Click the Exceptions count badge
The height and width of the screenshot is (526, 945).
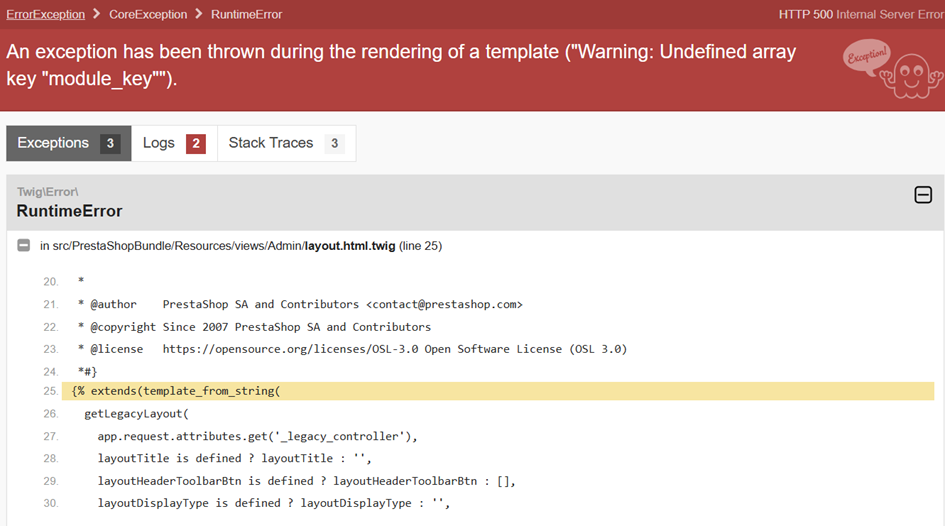111,144
